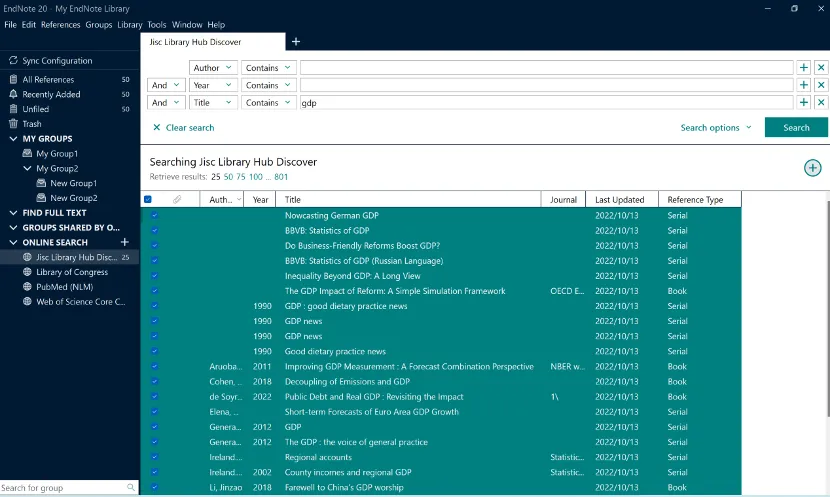Remove the Author search row

click(x=821, y=68)
